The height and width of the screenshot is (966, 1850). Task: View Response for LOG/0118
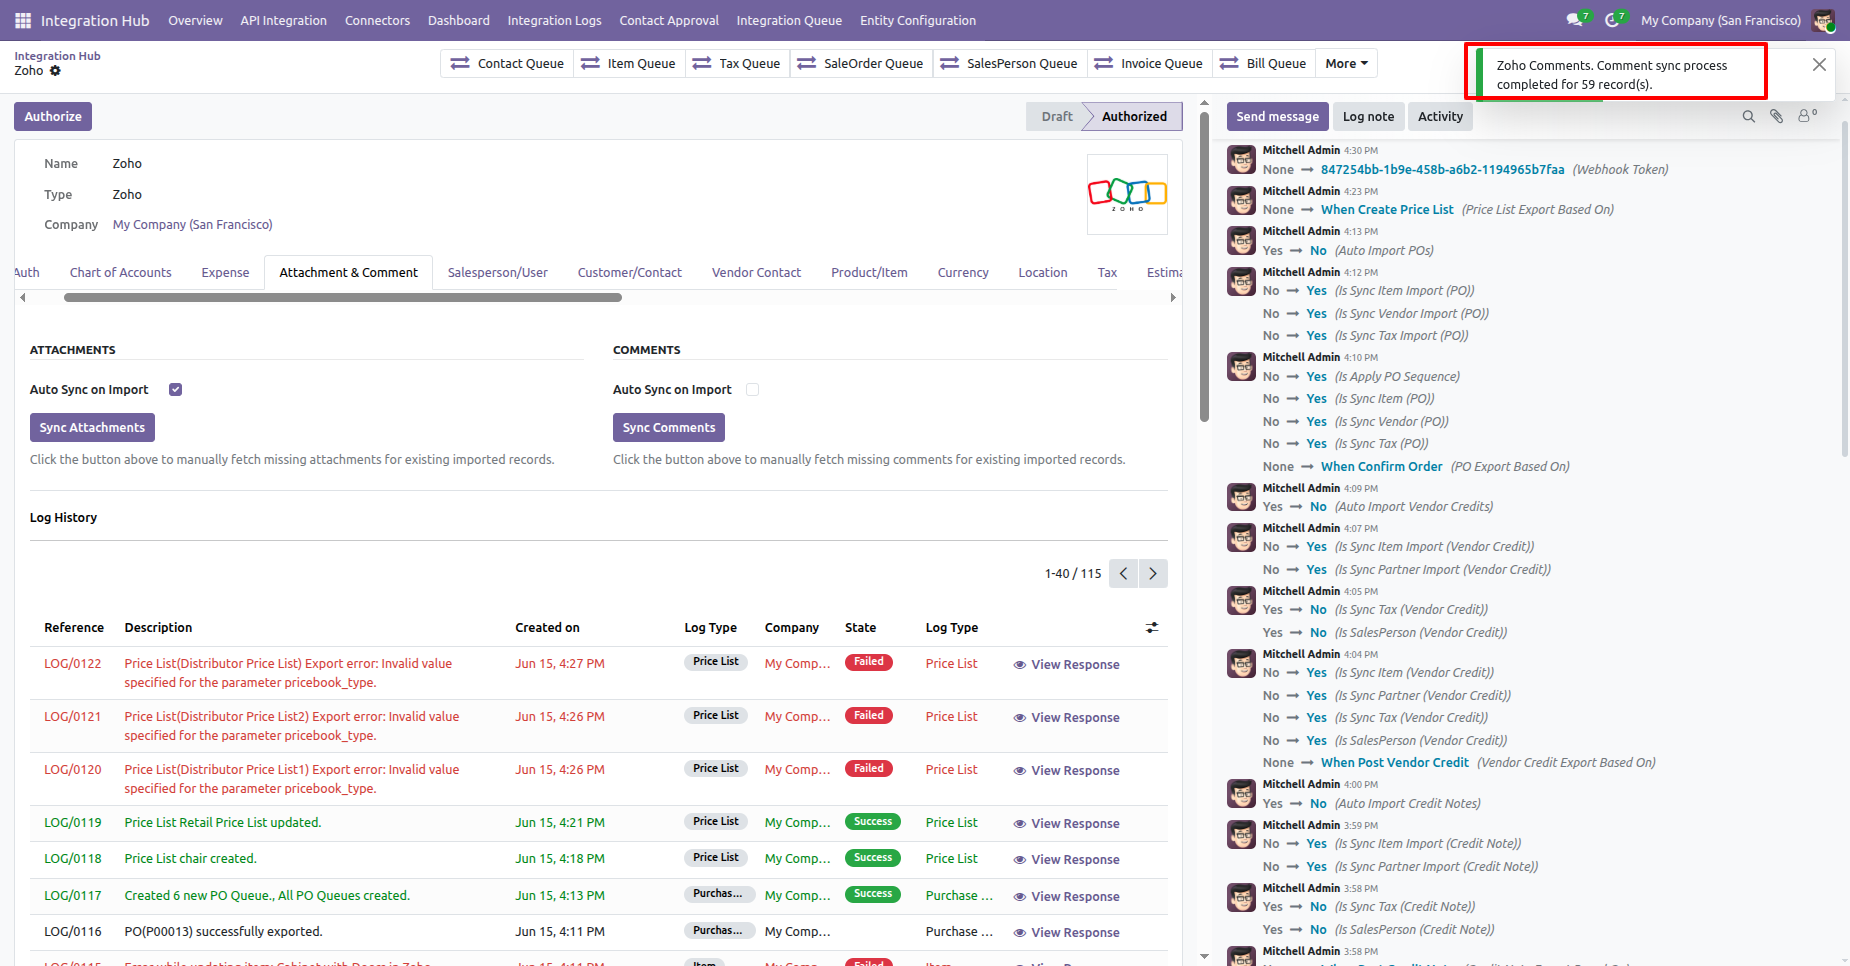click(1066, 859)
